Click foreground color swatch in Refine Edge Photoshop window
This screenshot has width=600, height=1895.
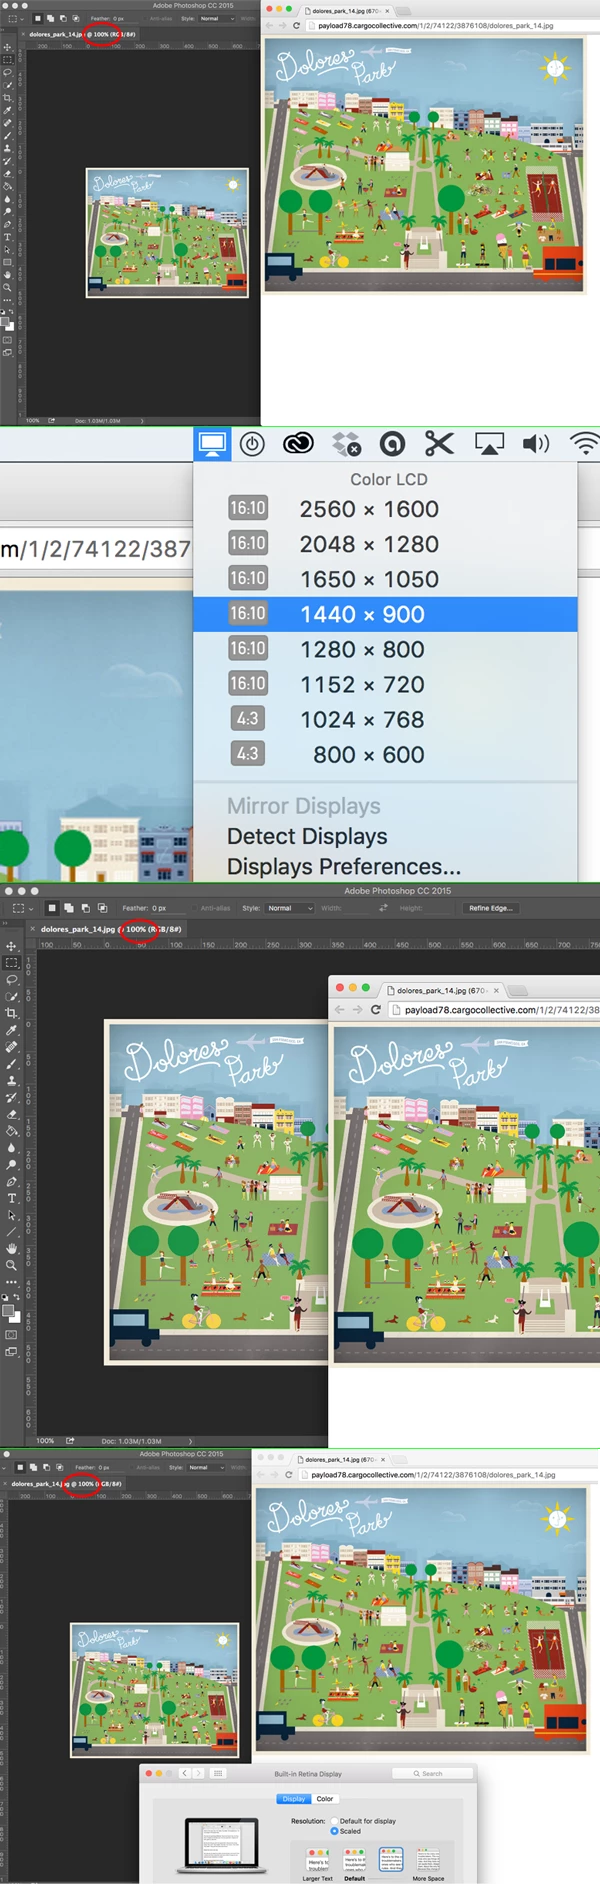tap(7, 1311)
